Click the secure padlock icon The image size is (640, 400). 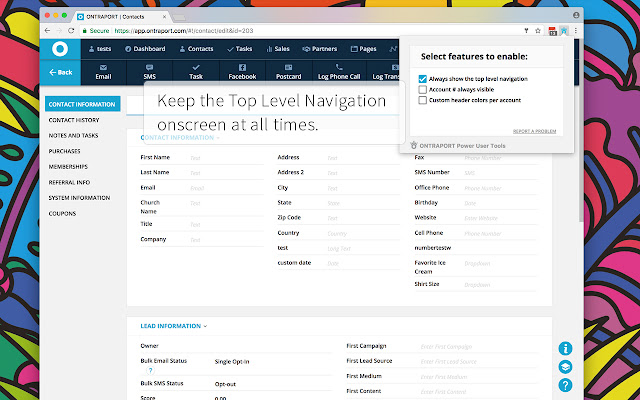(84, 31)
